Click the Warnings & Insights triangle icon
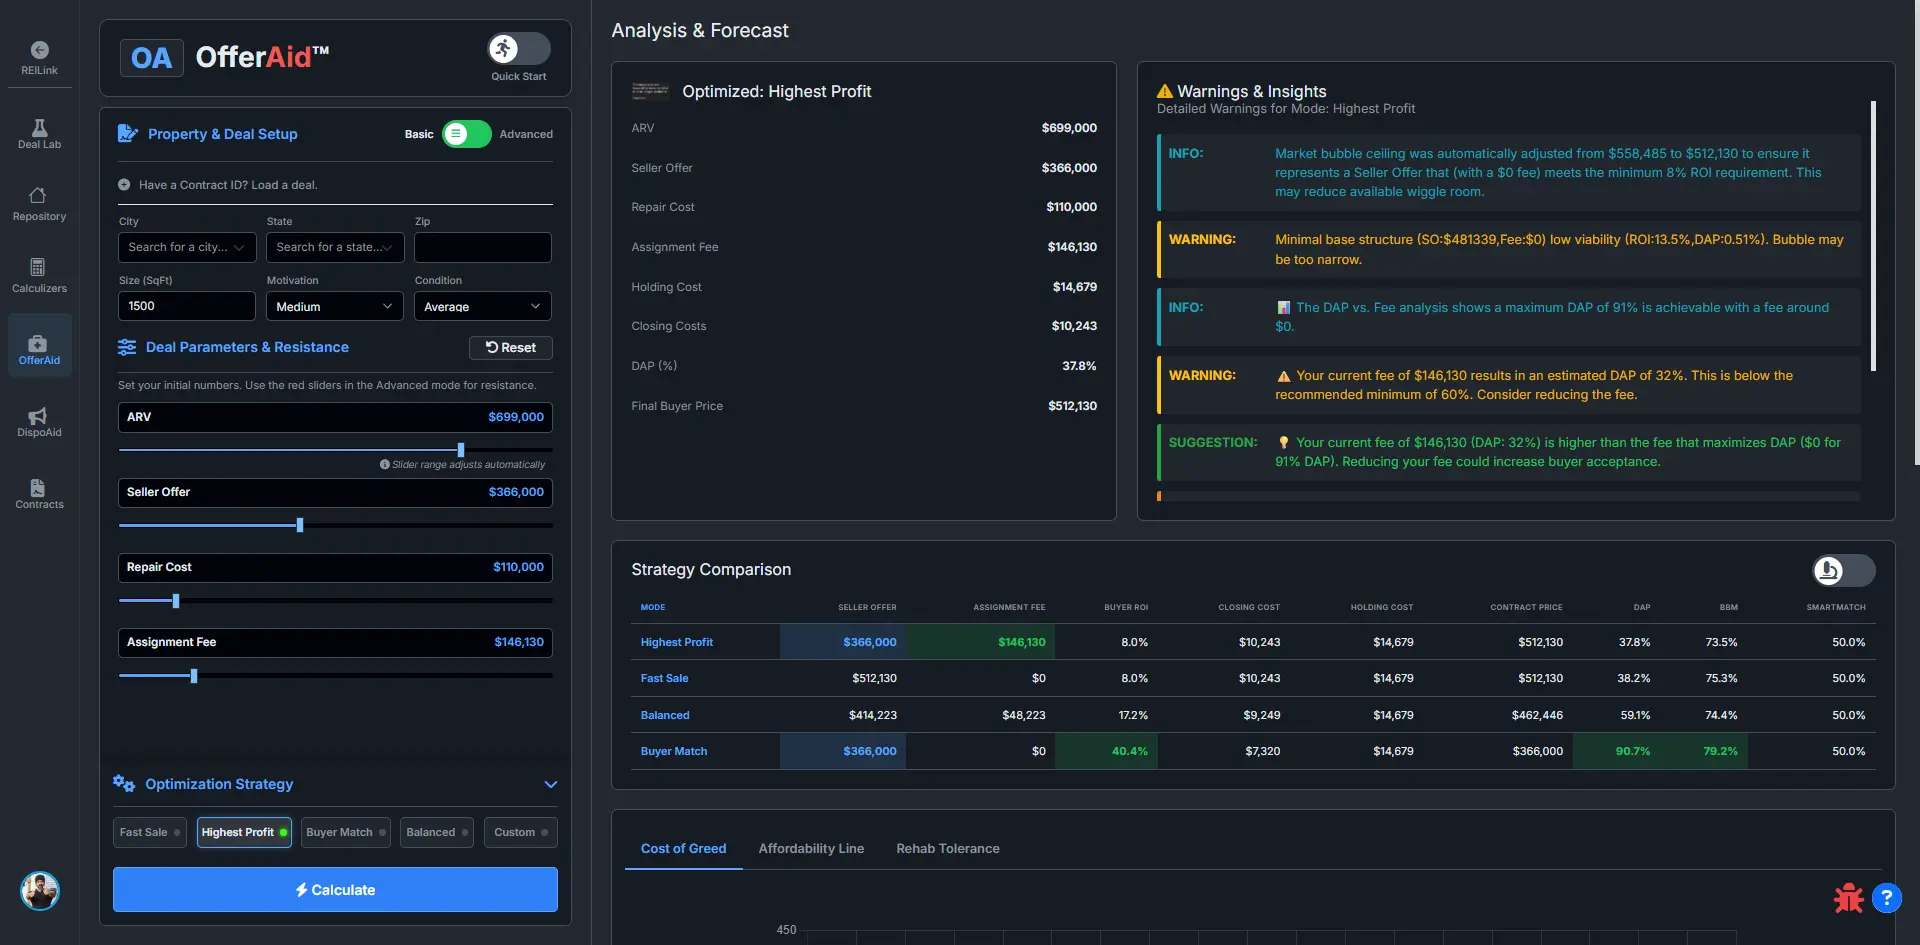The image size is (1920, 945). (1164, 91)
